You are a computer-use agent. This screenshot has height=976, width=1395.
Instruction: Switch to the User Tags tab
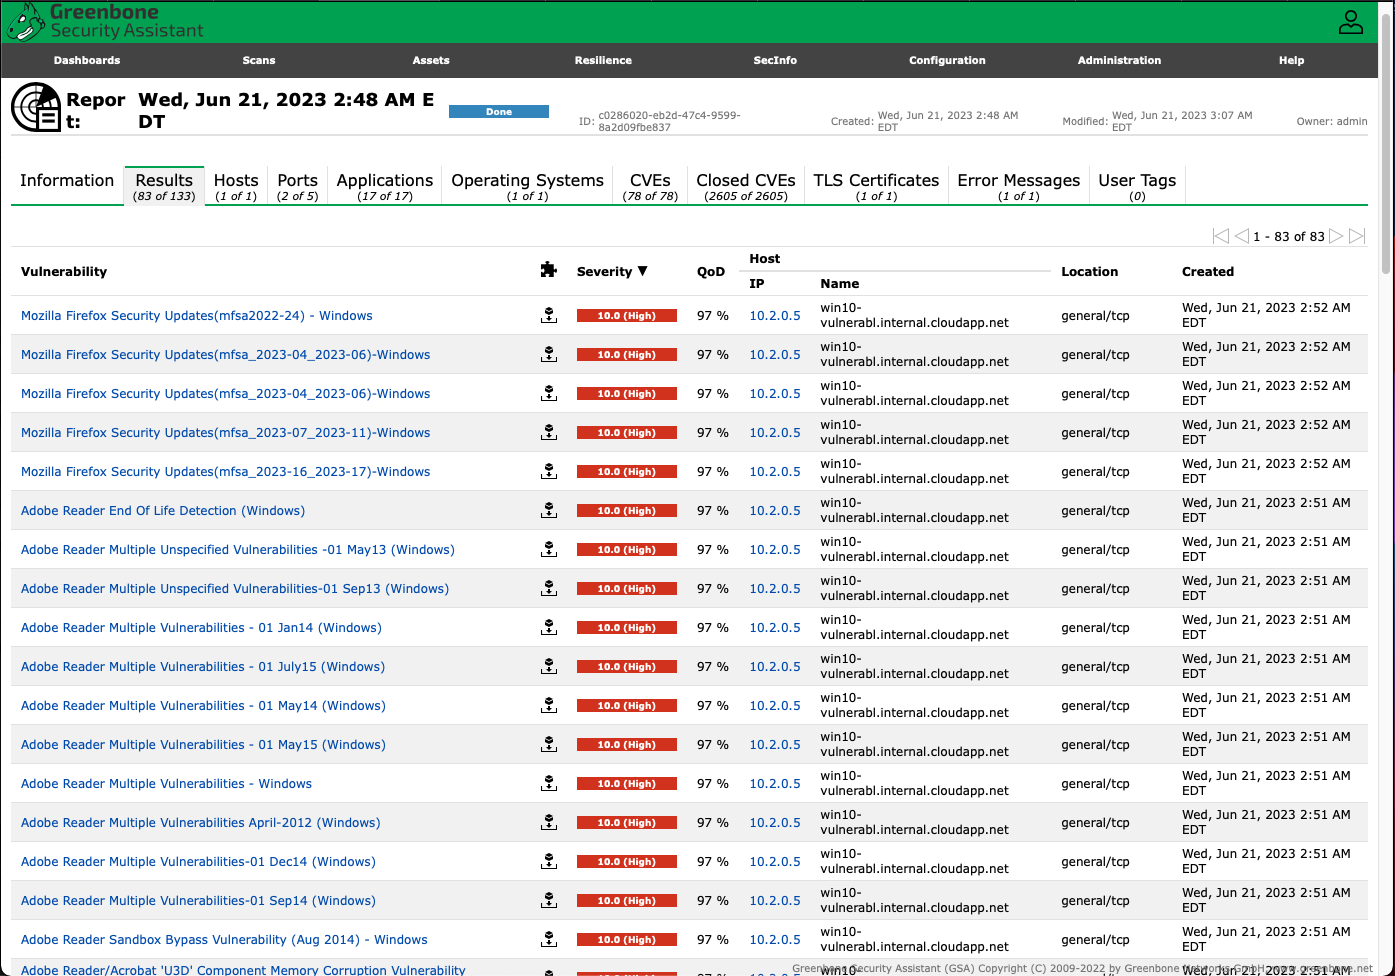[x=1137, y=186]
